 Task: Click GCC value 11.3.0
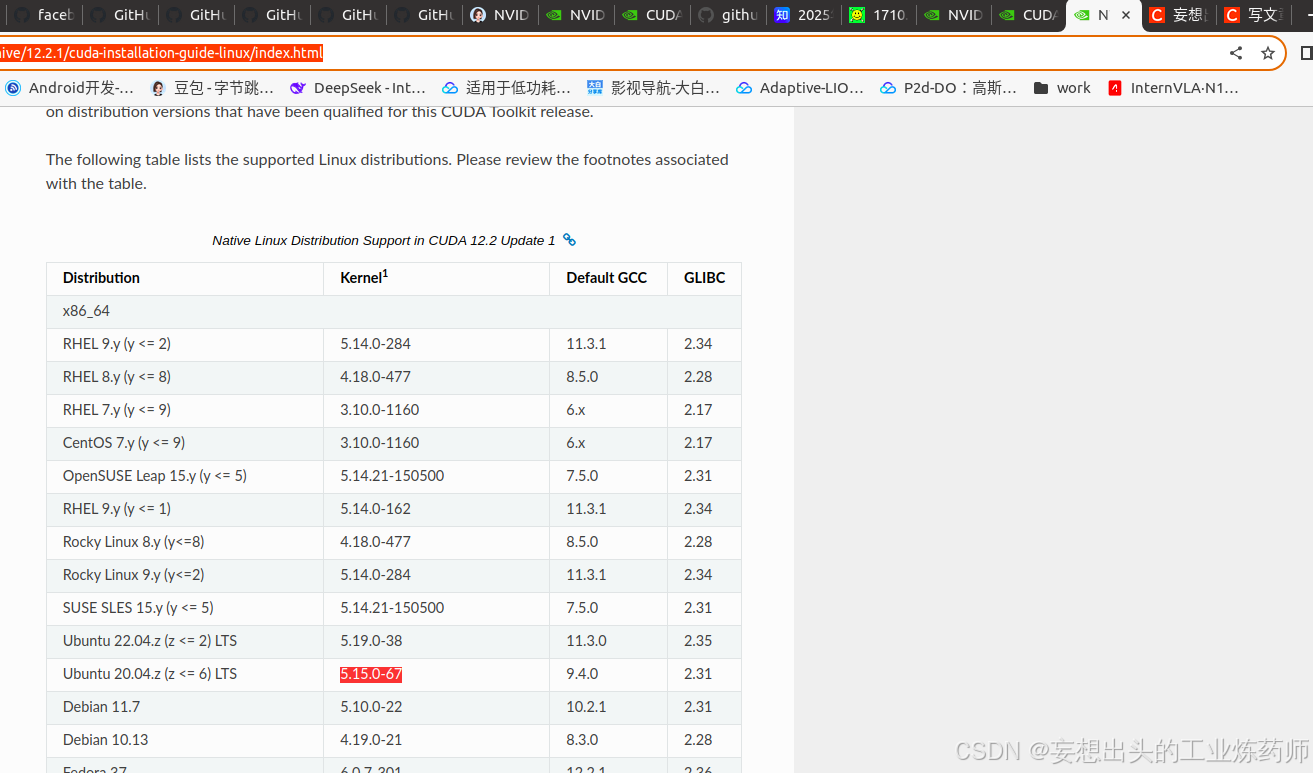point(586,641)
